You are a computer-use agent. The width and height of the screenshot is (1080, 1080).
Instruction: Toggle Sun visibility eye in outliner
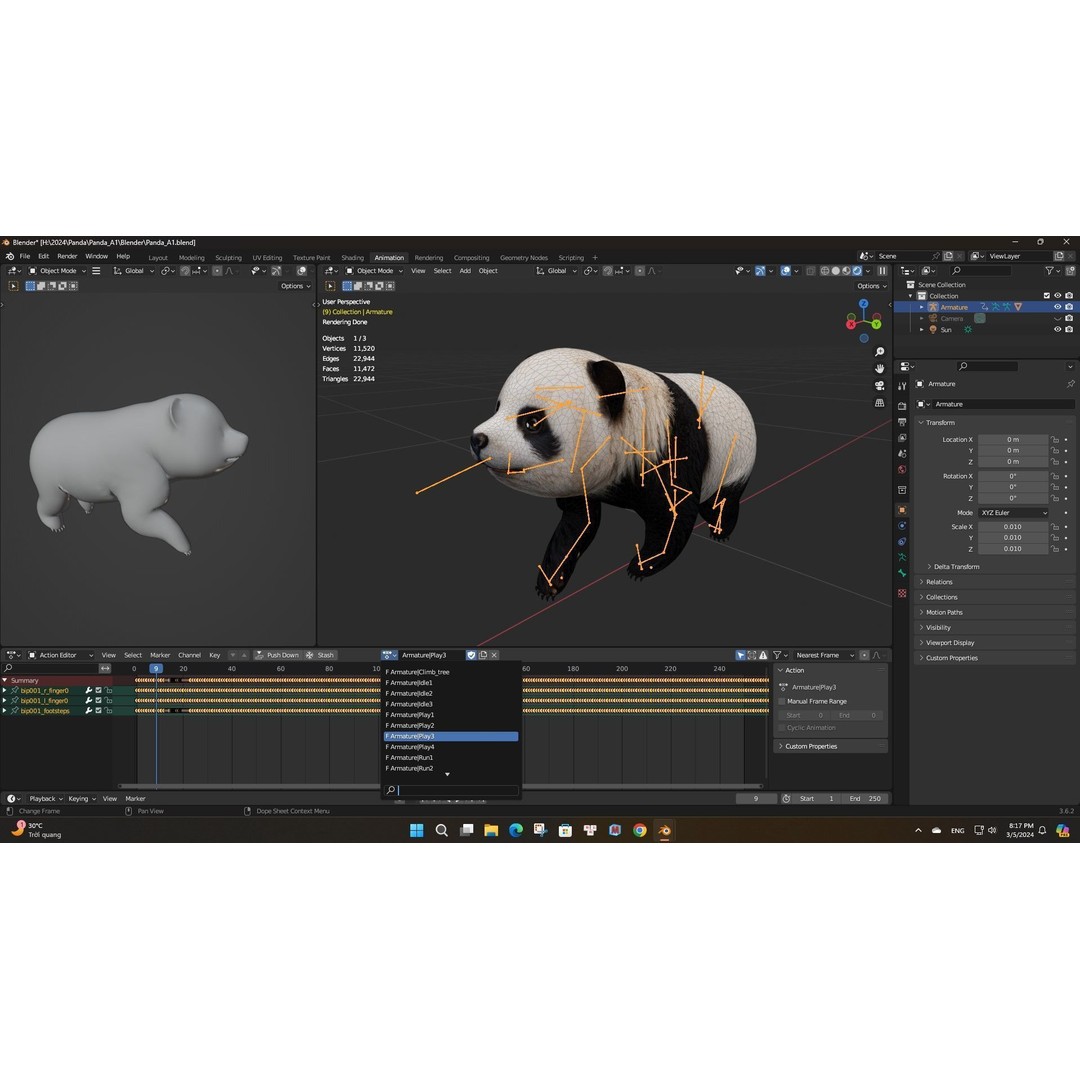(1058, 329)
